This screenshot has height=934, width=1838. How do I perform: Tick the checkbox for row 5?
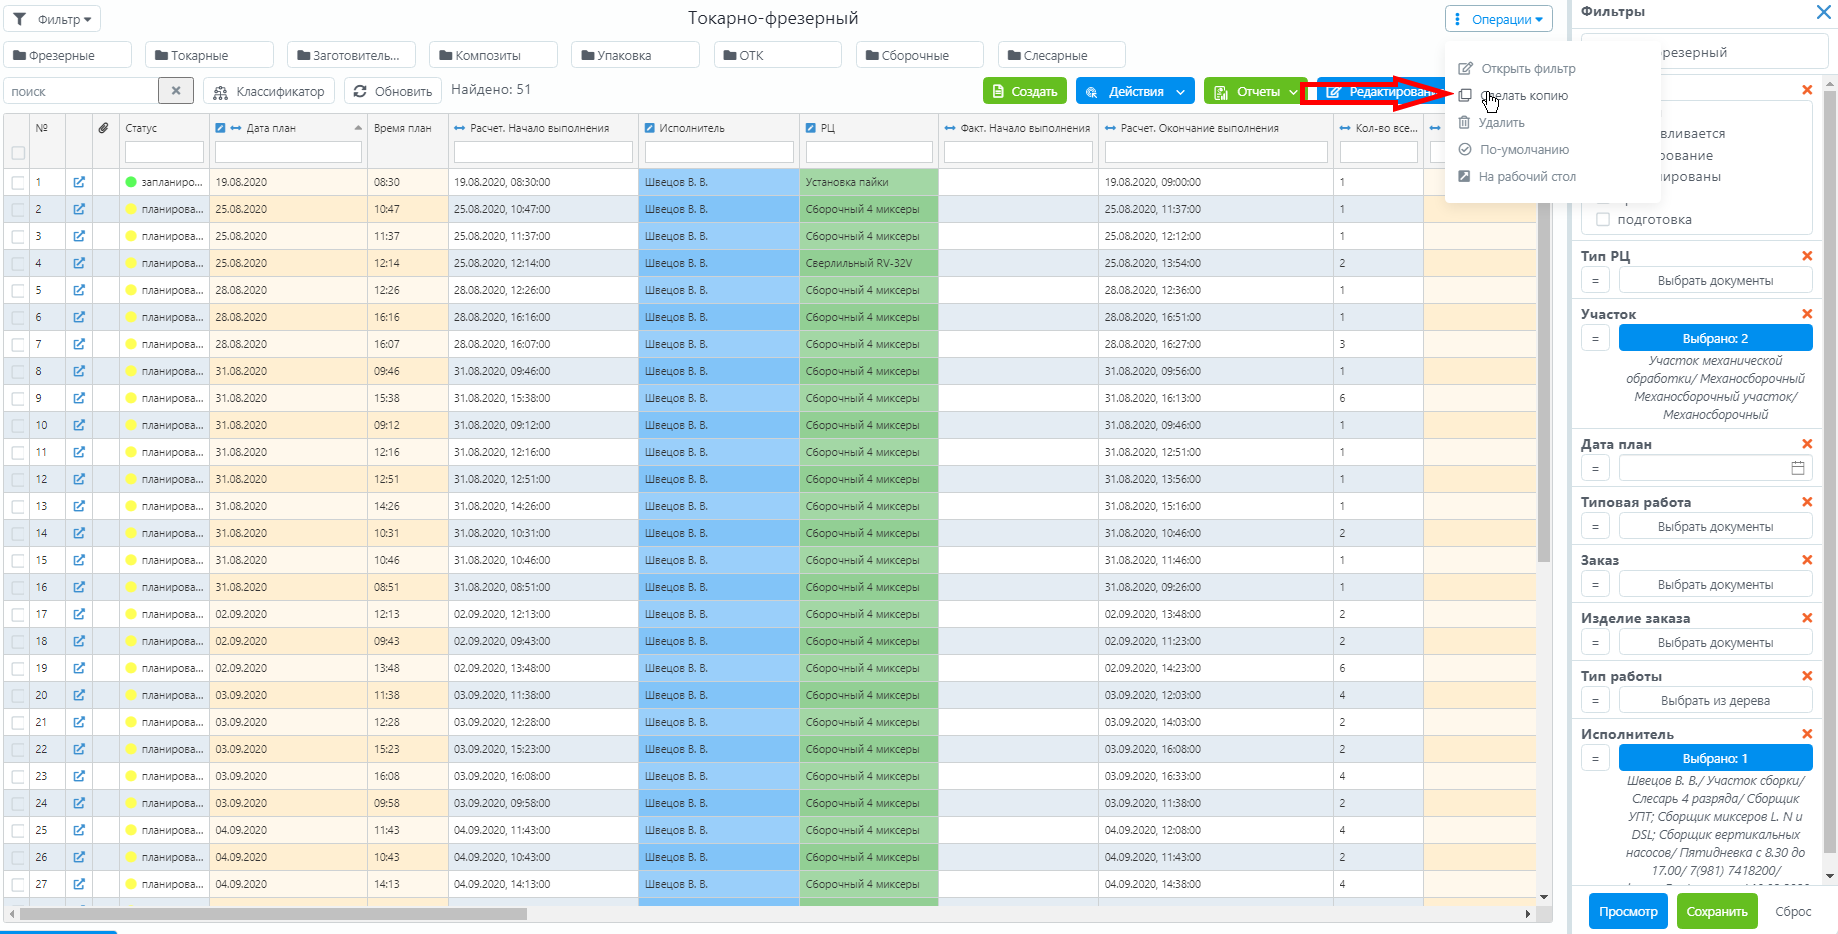pyautogui.click(x=18, y=291)
